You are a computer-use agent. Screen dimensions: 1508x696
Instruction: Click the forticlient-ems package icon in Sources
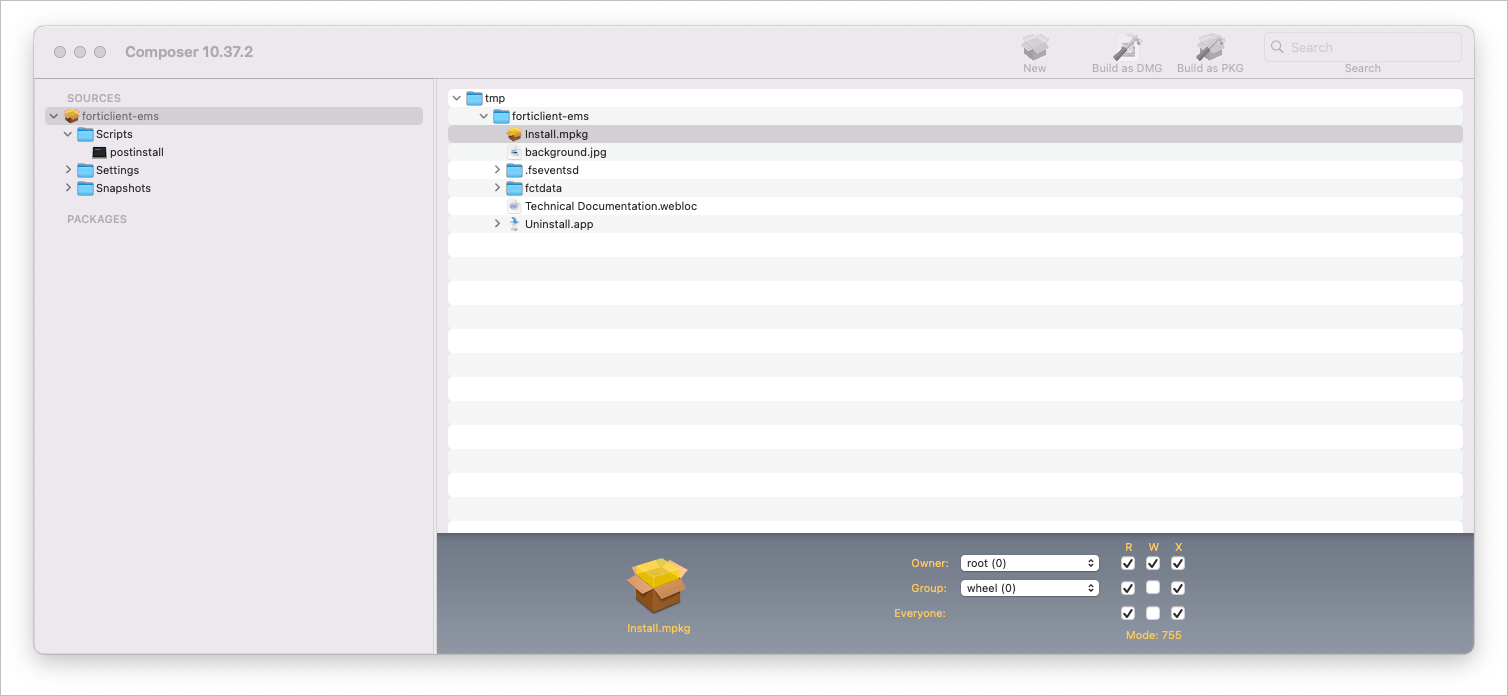[72, 116]
